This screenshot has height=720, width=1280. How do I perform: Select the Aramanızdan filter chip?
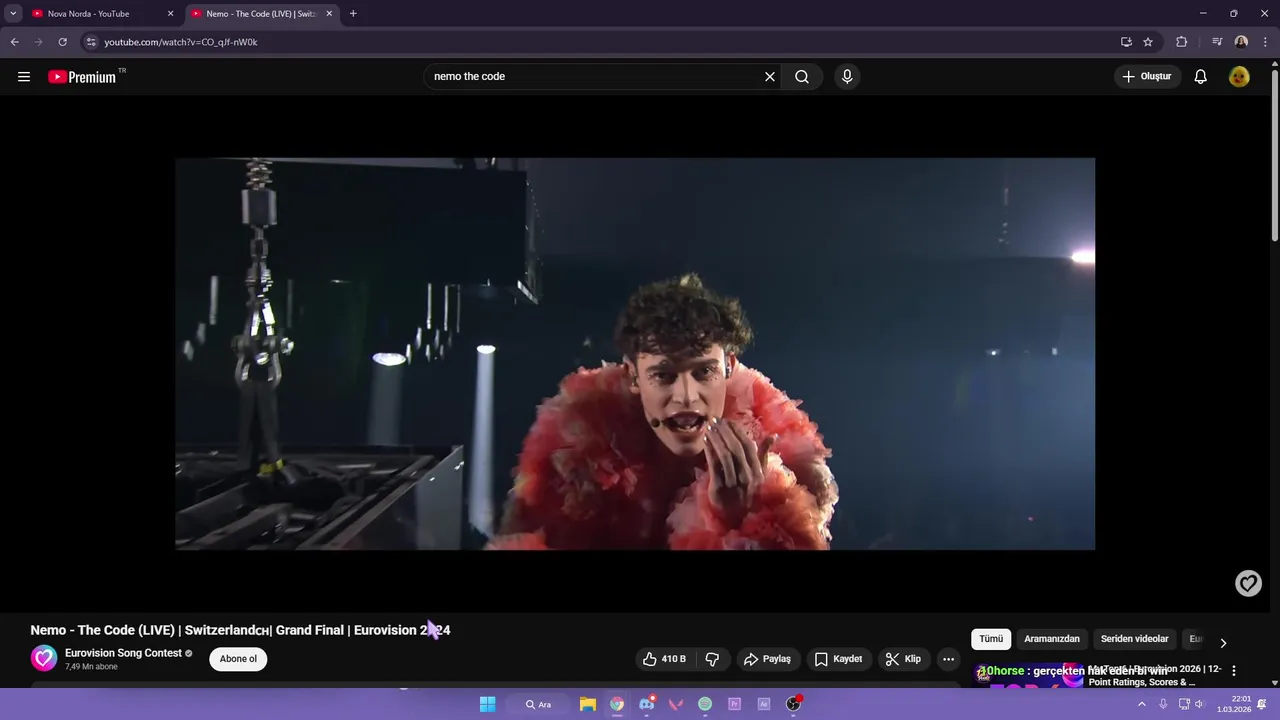[1052, 639]
